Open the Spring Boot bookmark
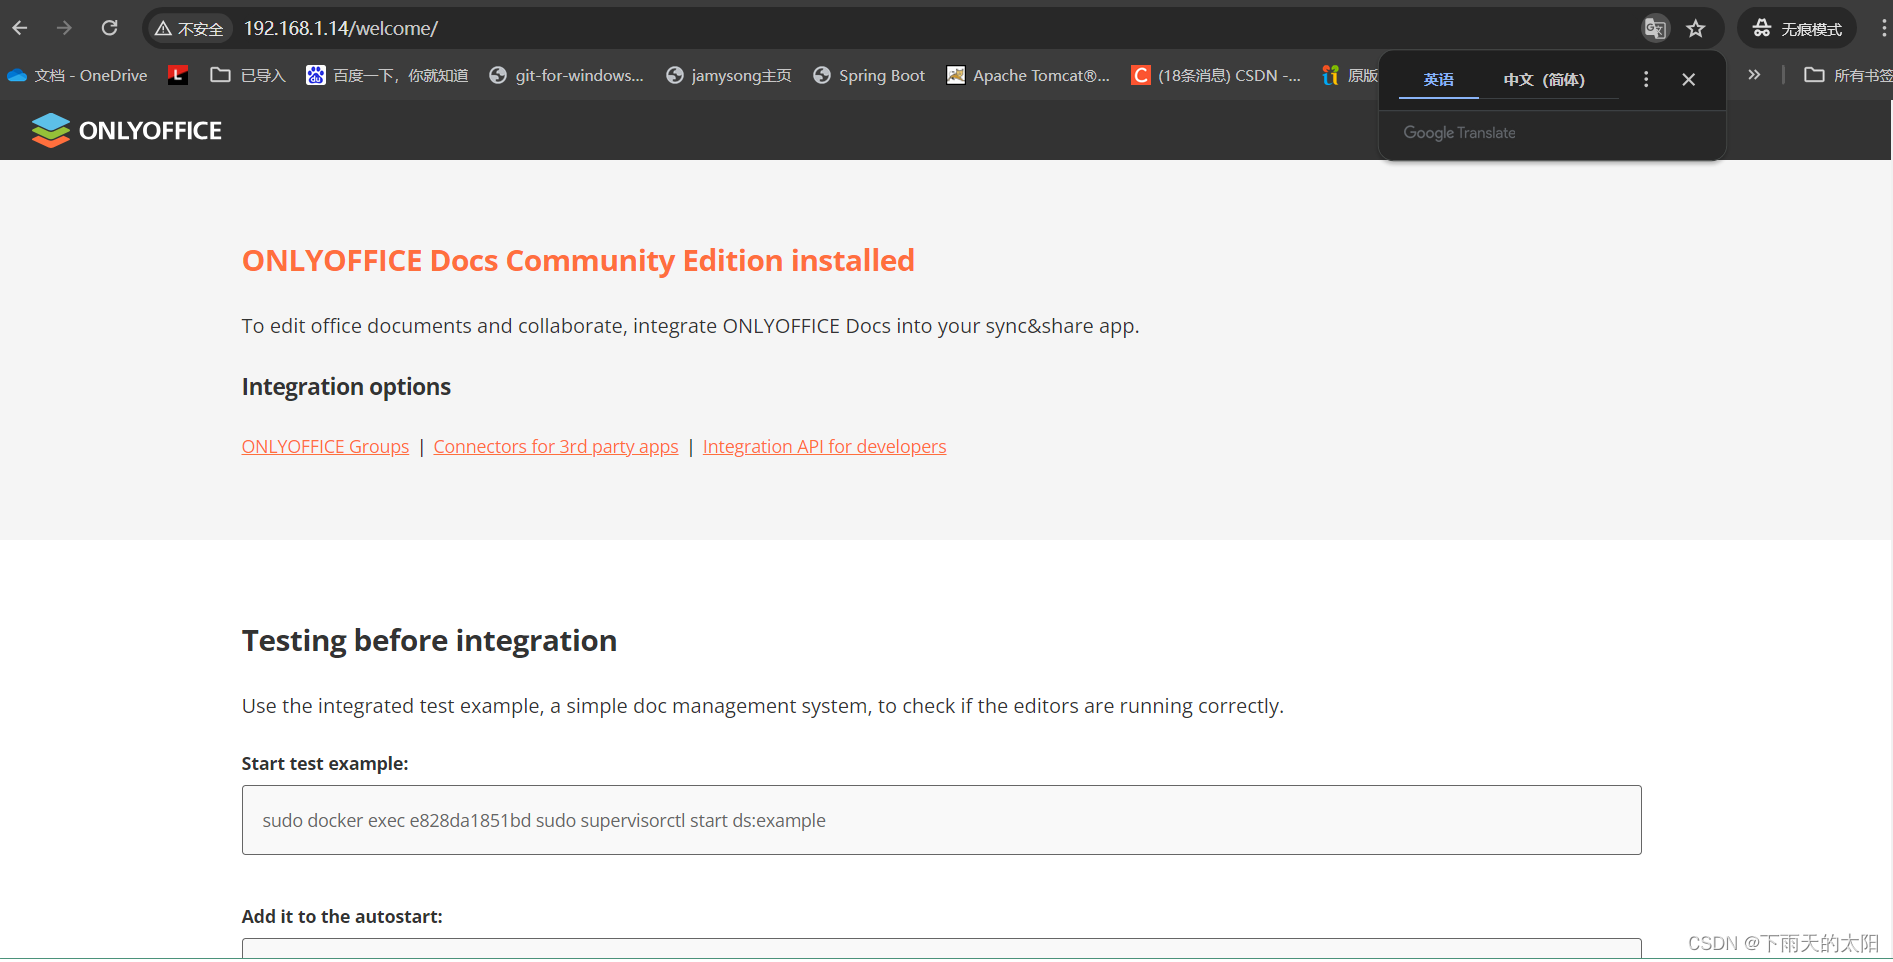 point(868,75)
